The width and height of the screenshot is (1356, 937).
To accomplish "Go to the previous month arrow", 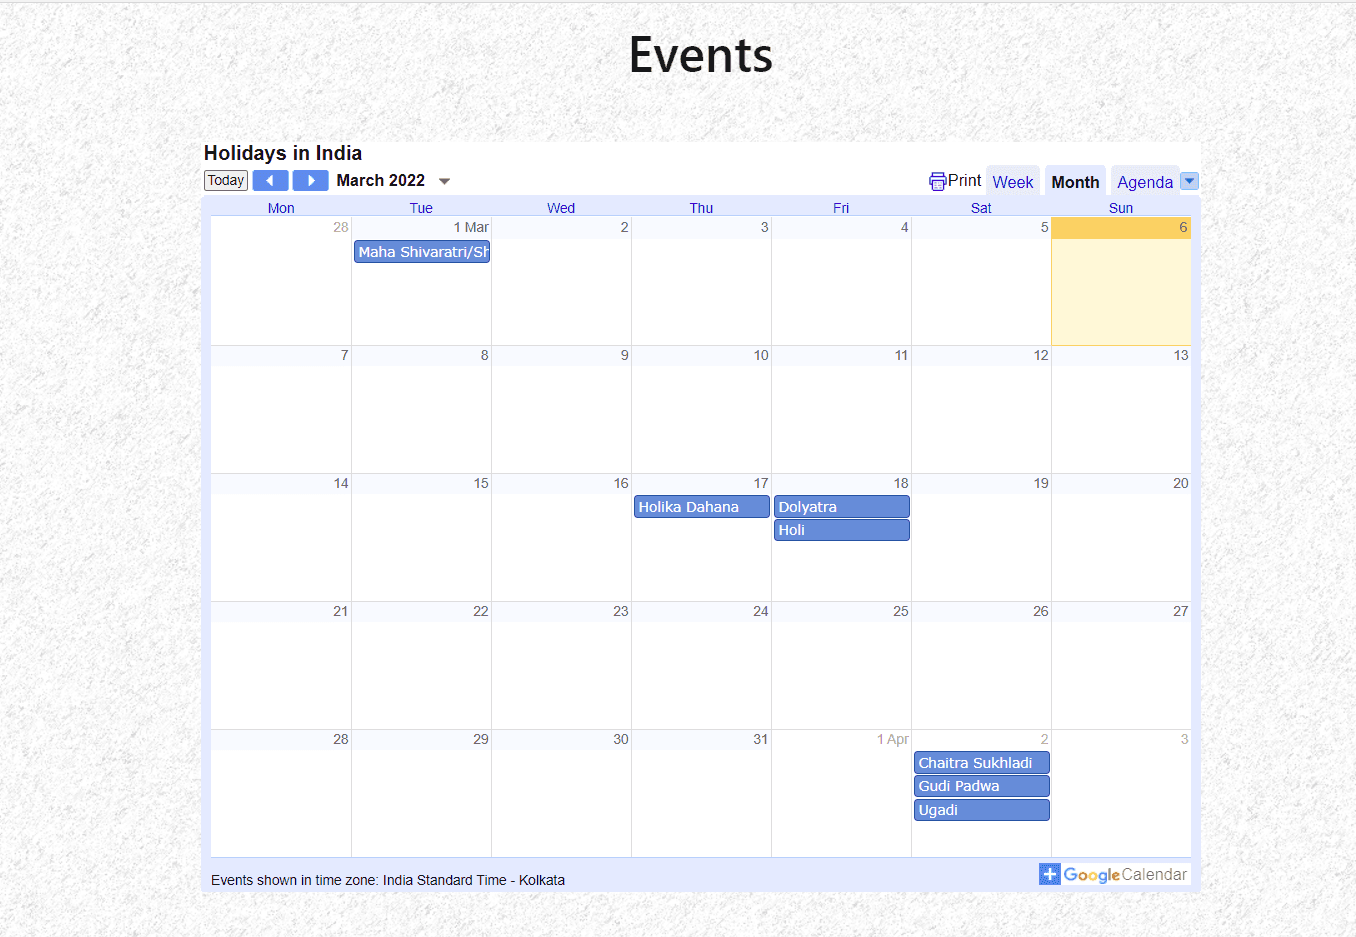I will point(270,180).
